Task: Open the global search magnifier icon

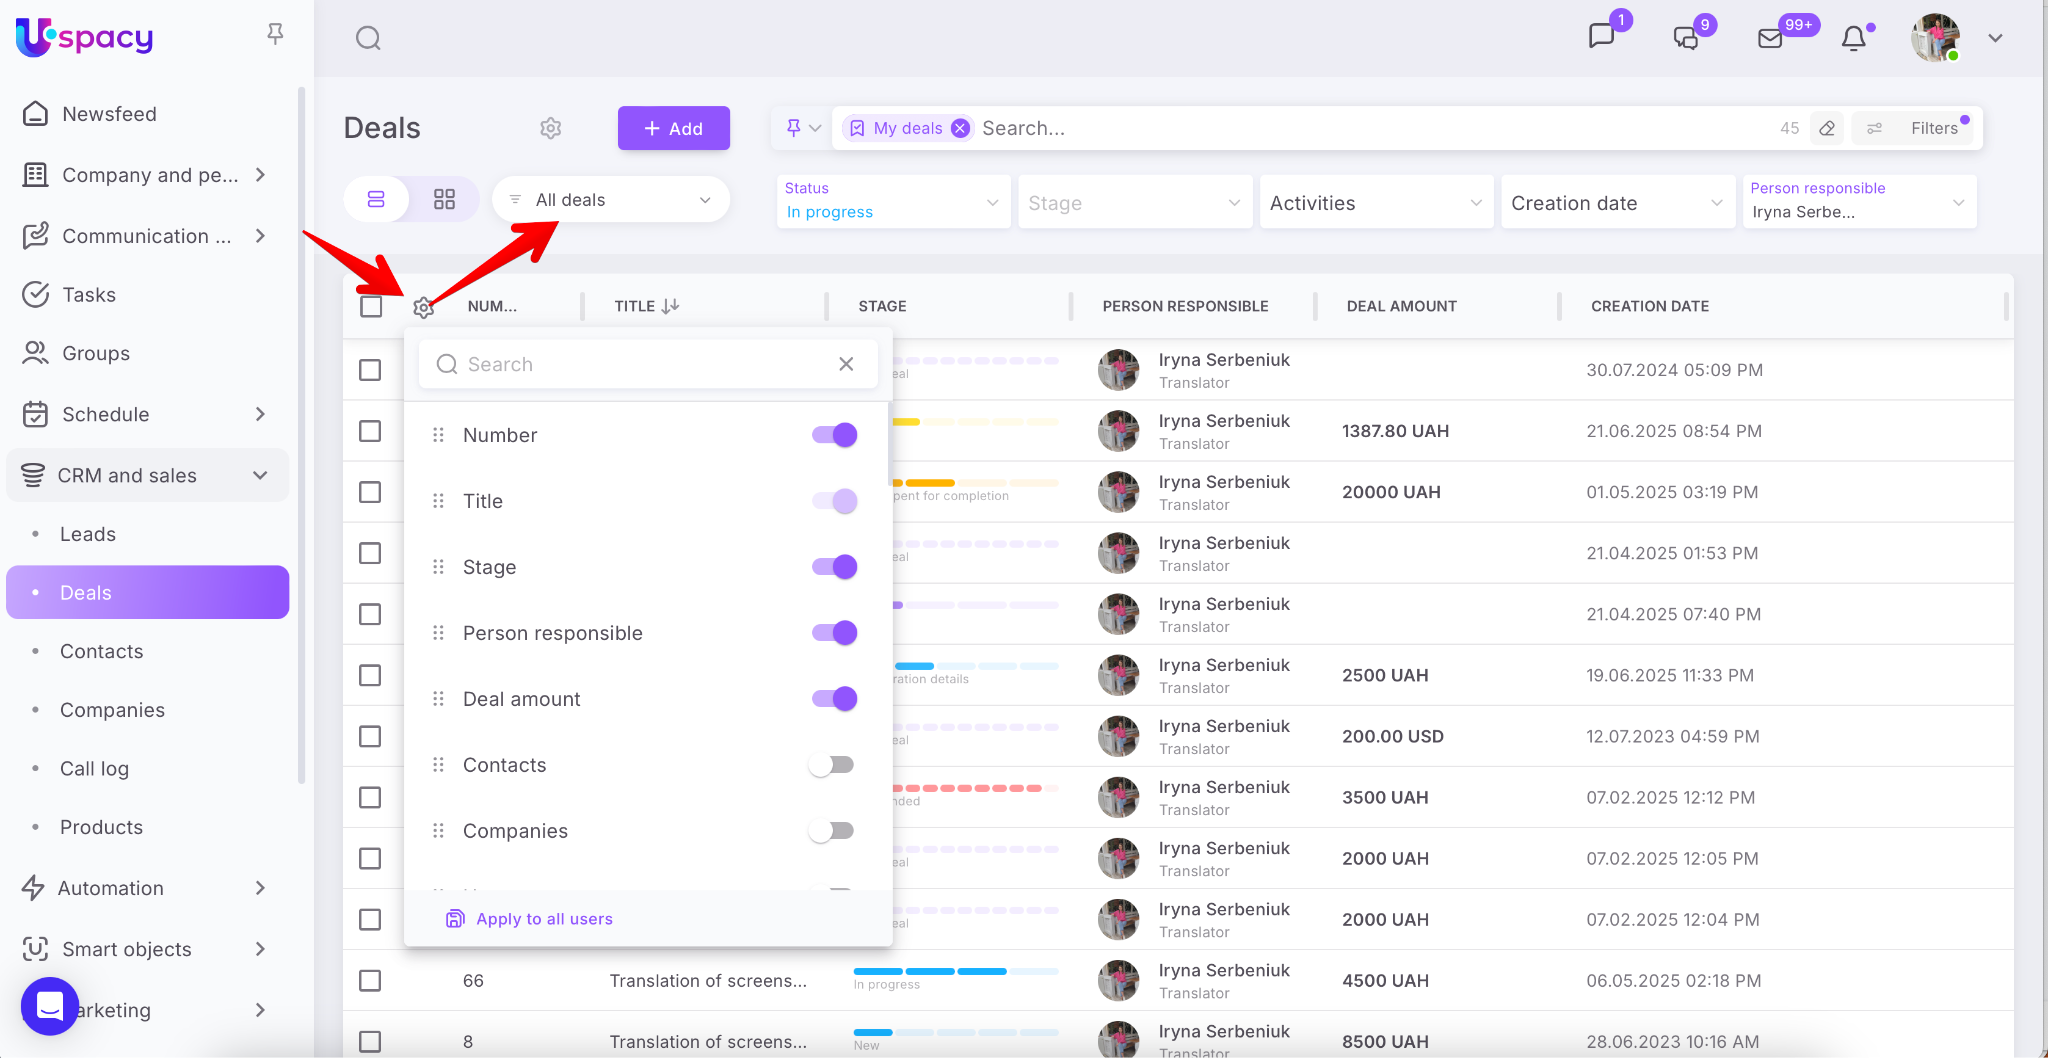Action: pyautogui.click(x=368, y=38)
